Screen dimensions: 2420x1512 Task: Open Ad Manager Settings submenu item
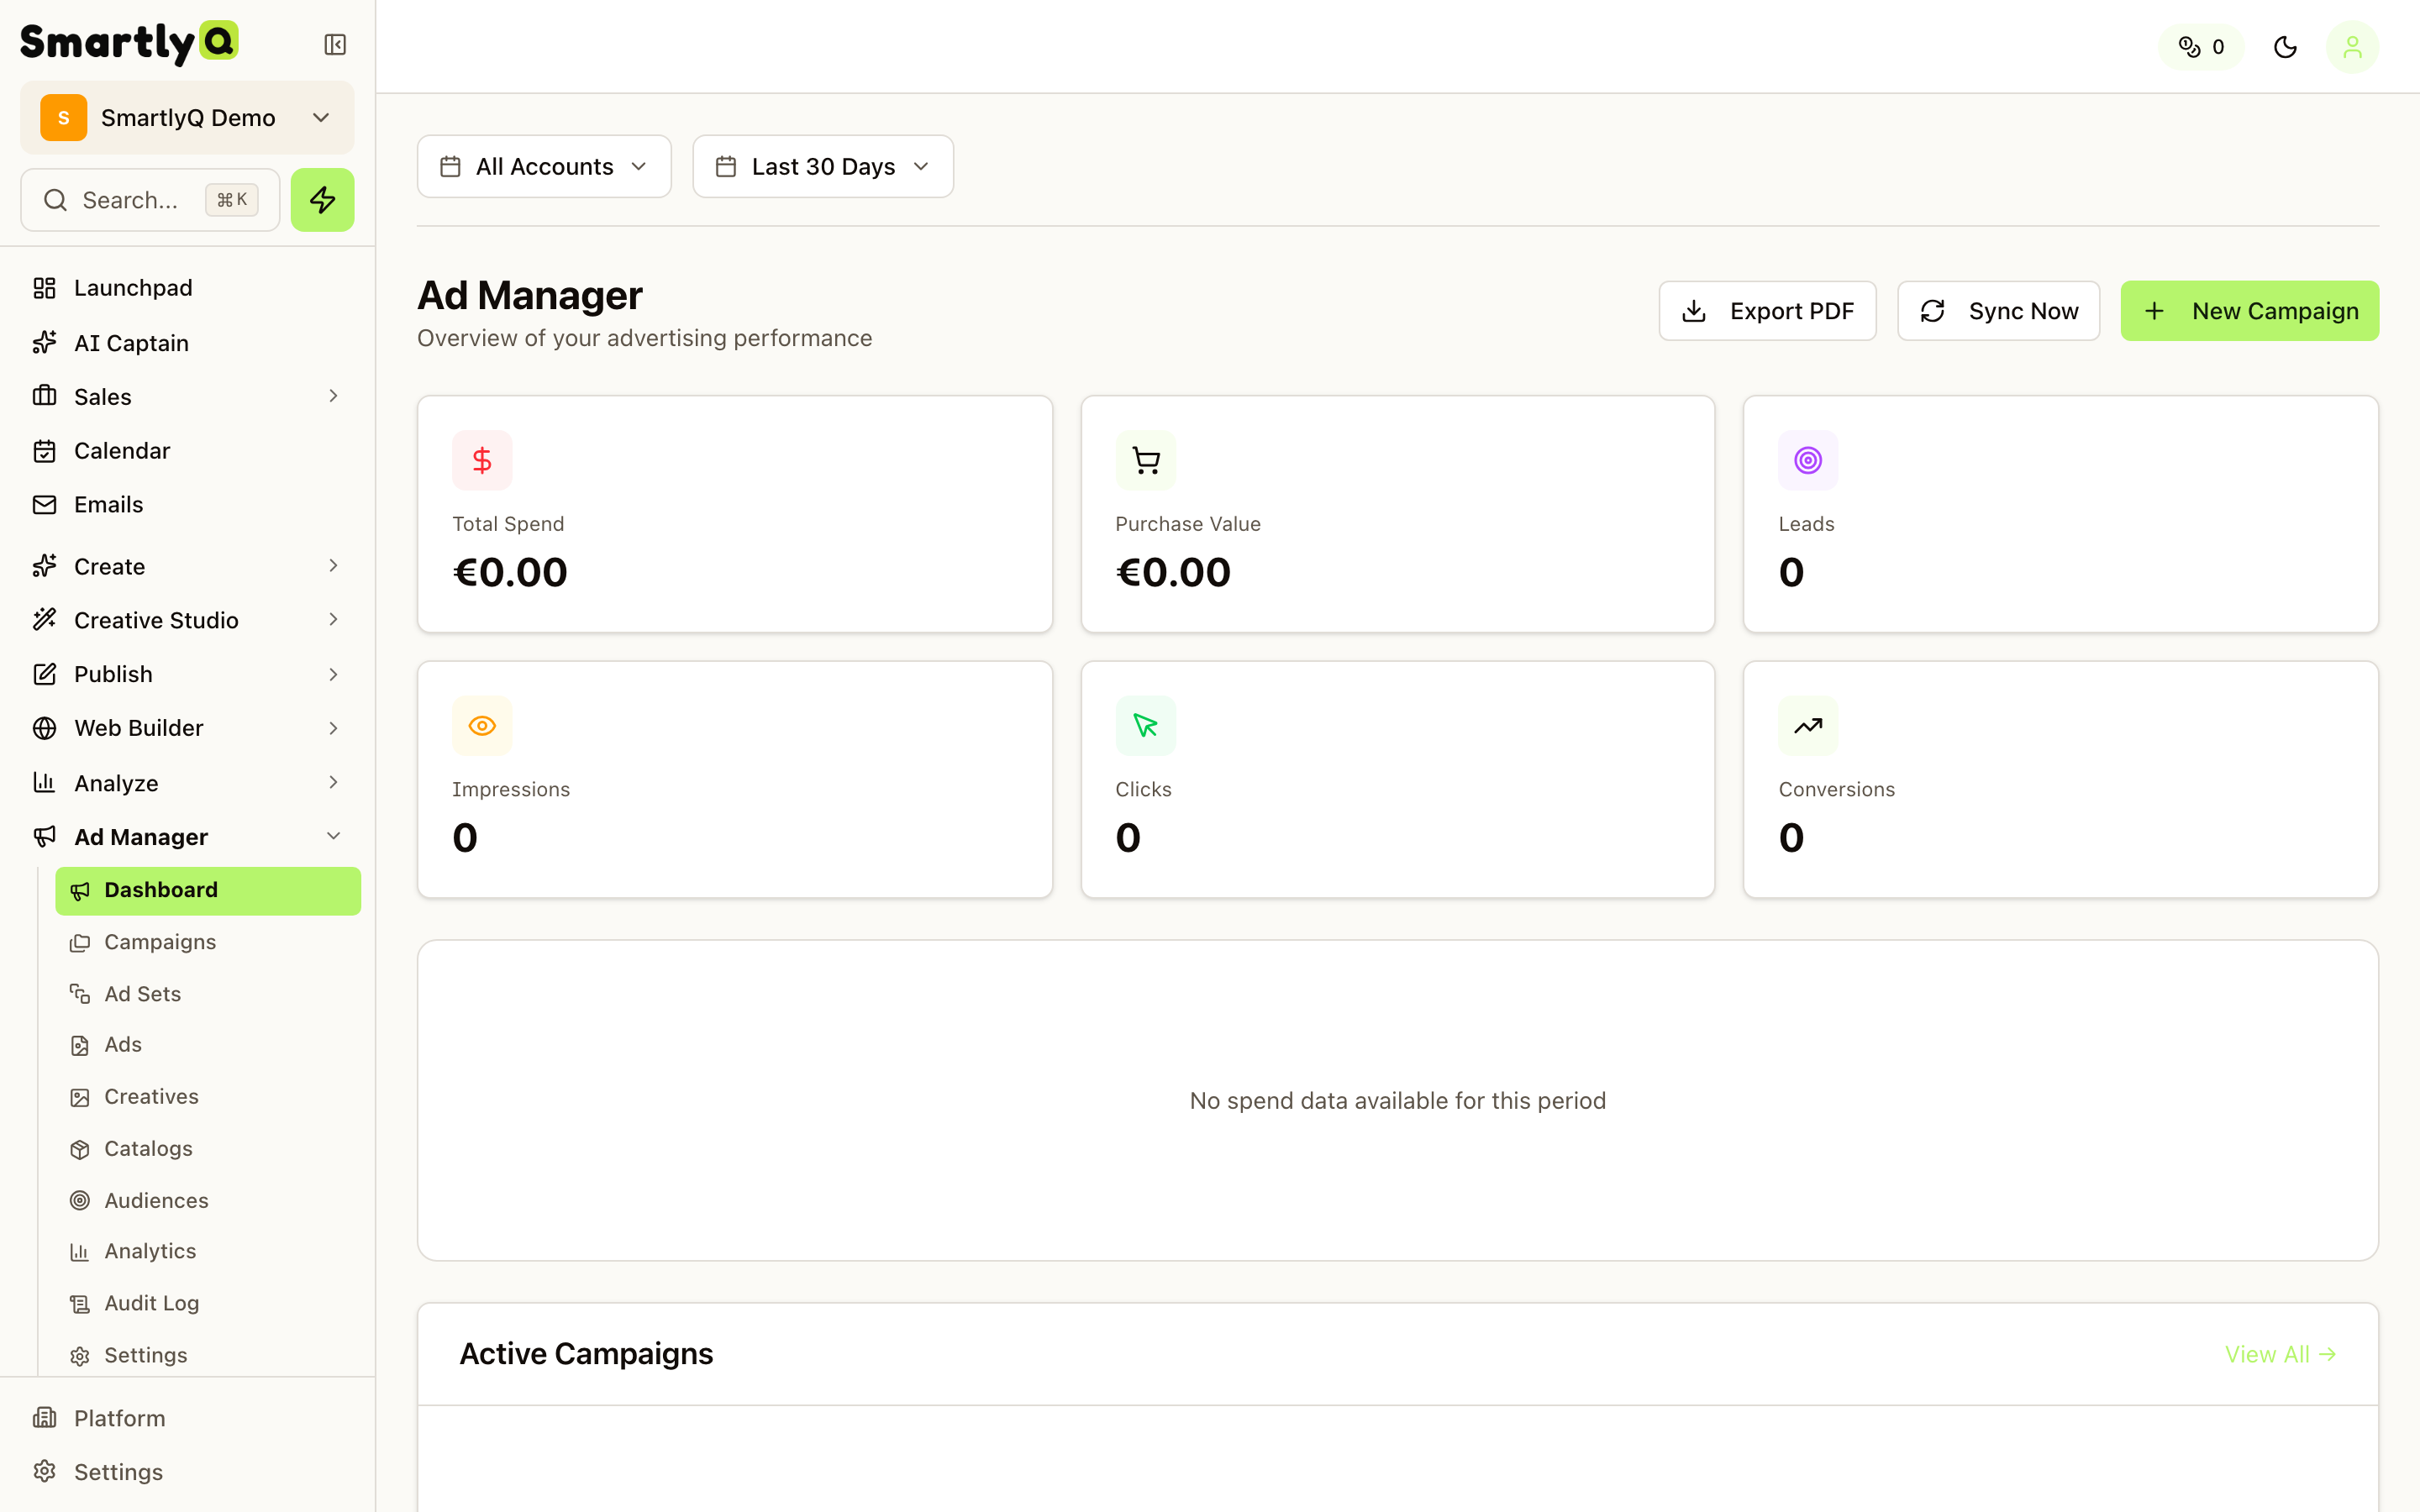[208, 1355]
